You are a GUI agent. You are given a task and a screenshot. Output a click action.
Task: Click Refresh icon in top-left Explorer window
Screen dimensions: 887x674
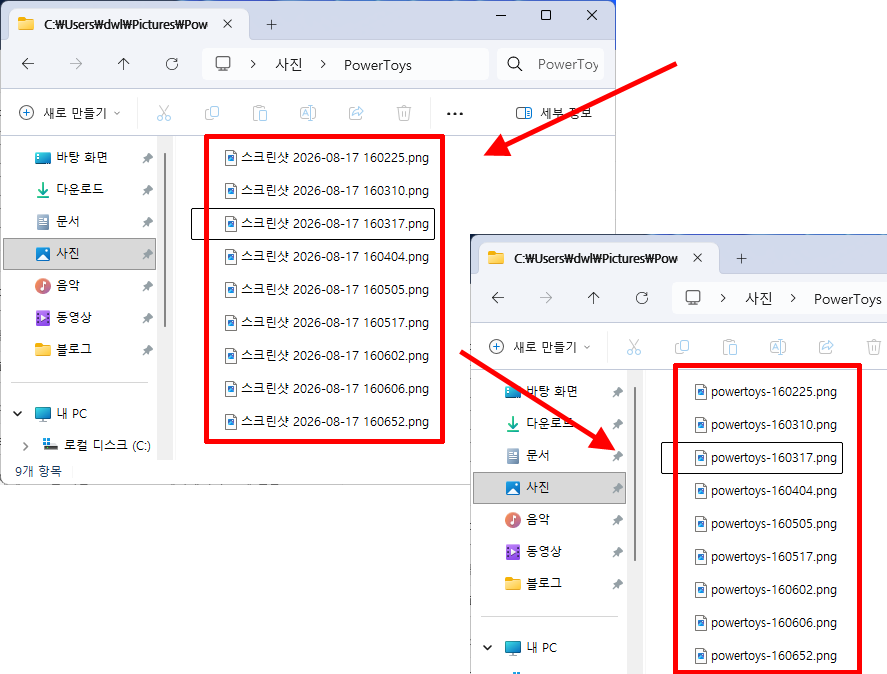(x=172, y=64)
